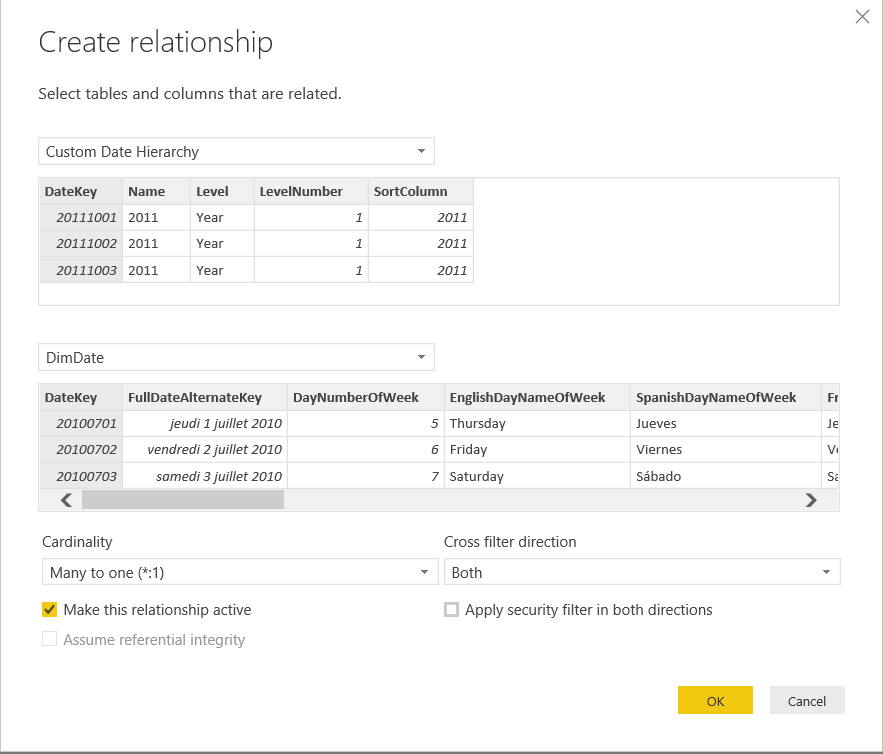Click the right scroll arrow under DimDate table
Screen dimensions: 883x754
pos(812,500)
